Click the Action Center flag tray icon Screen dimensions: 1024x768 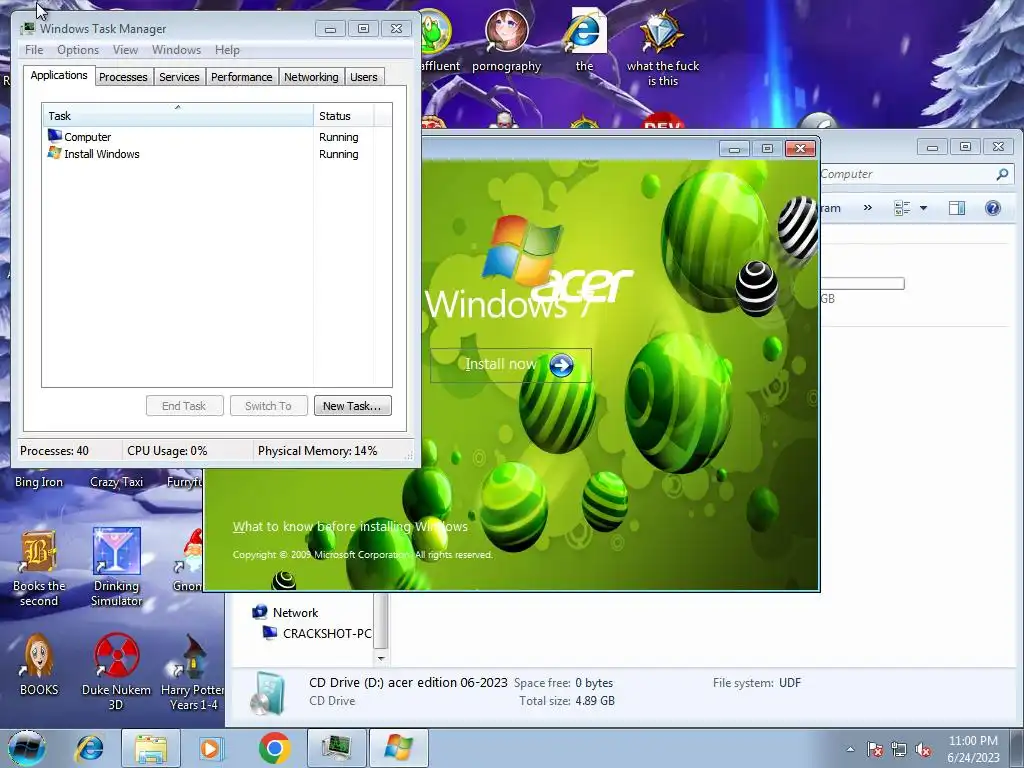click(x=875, y=749)
